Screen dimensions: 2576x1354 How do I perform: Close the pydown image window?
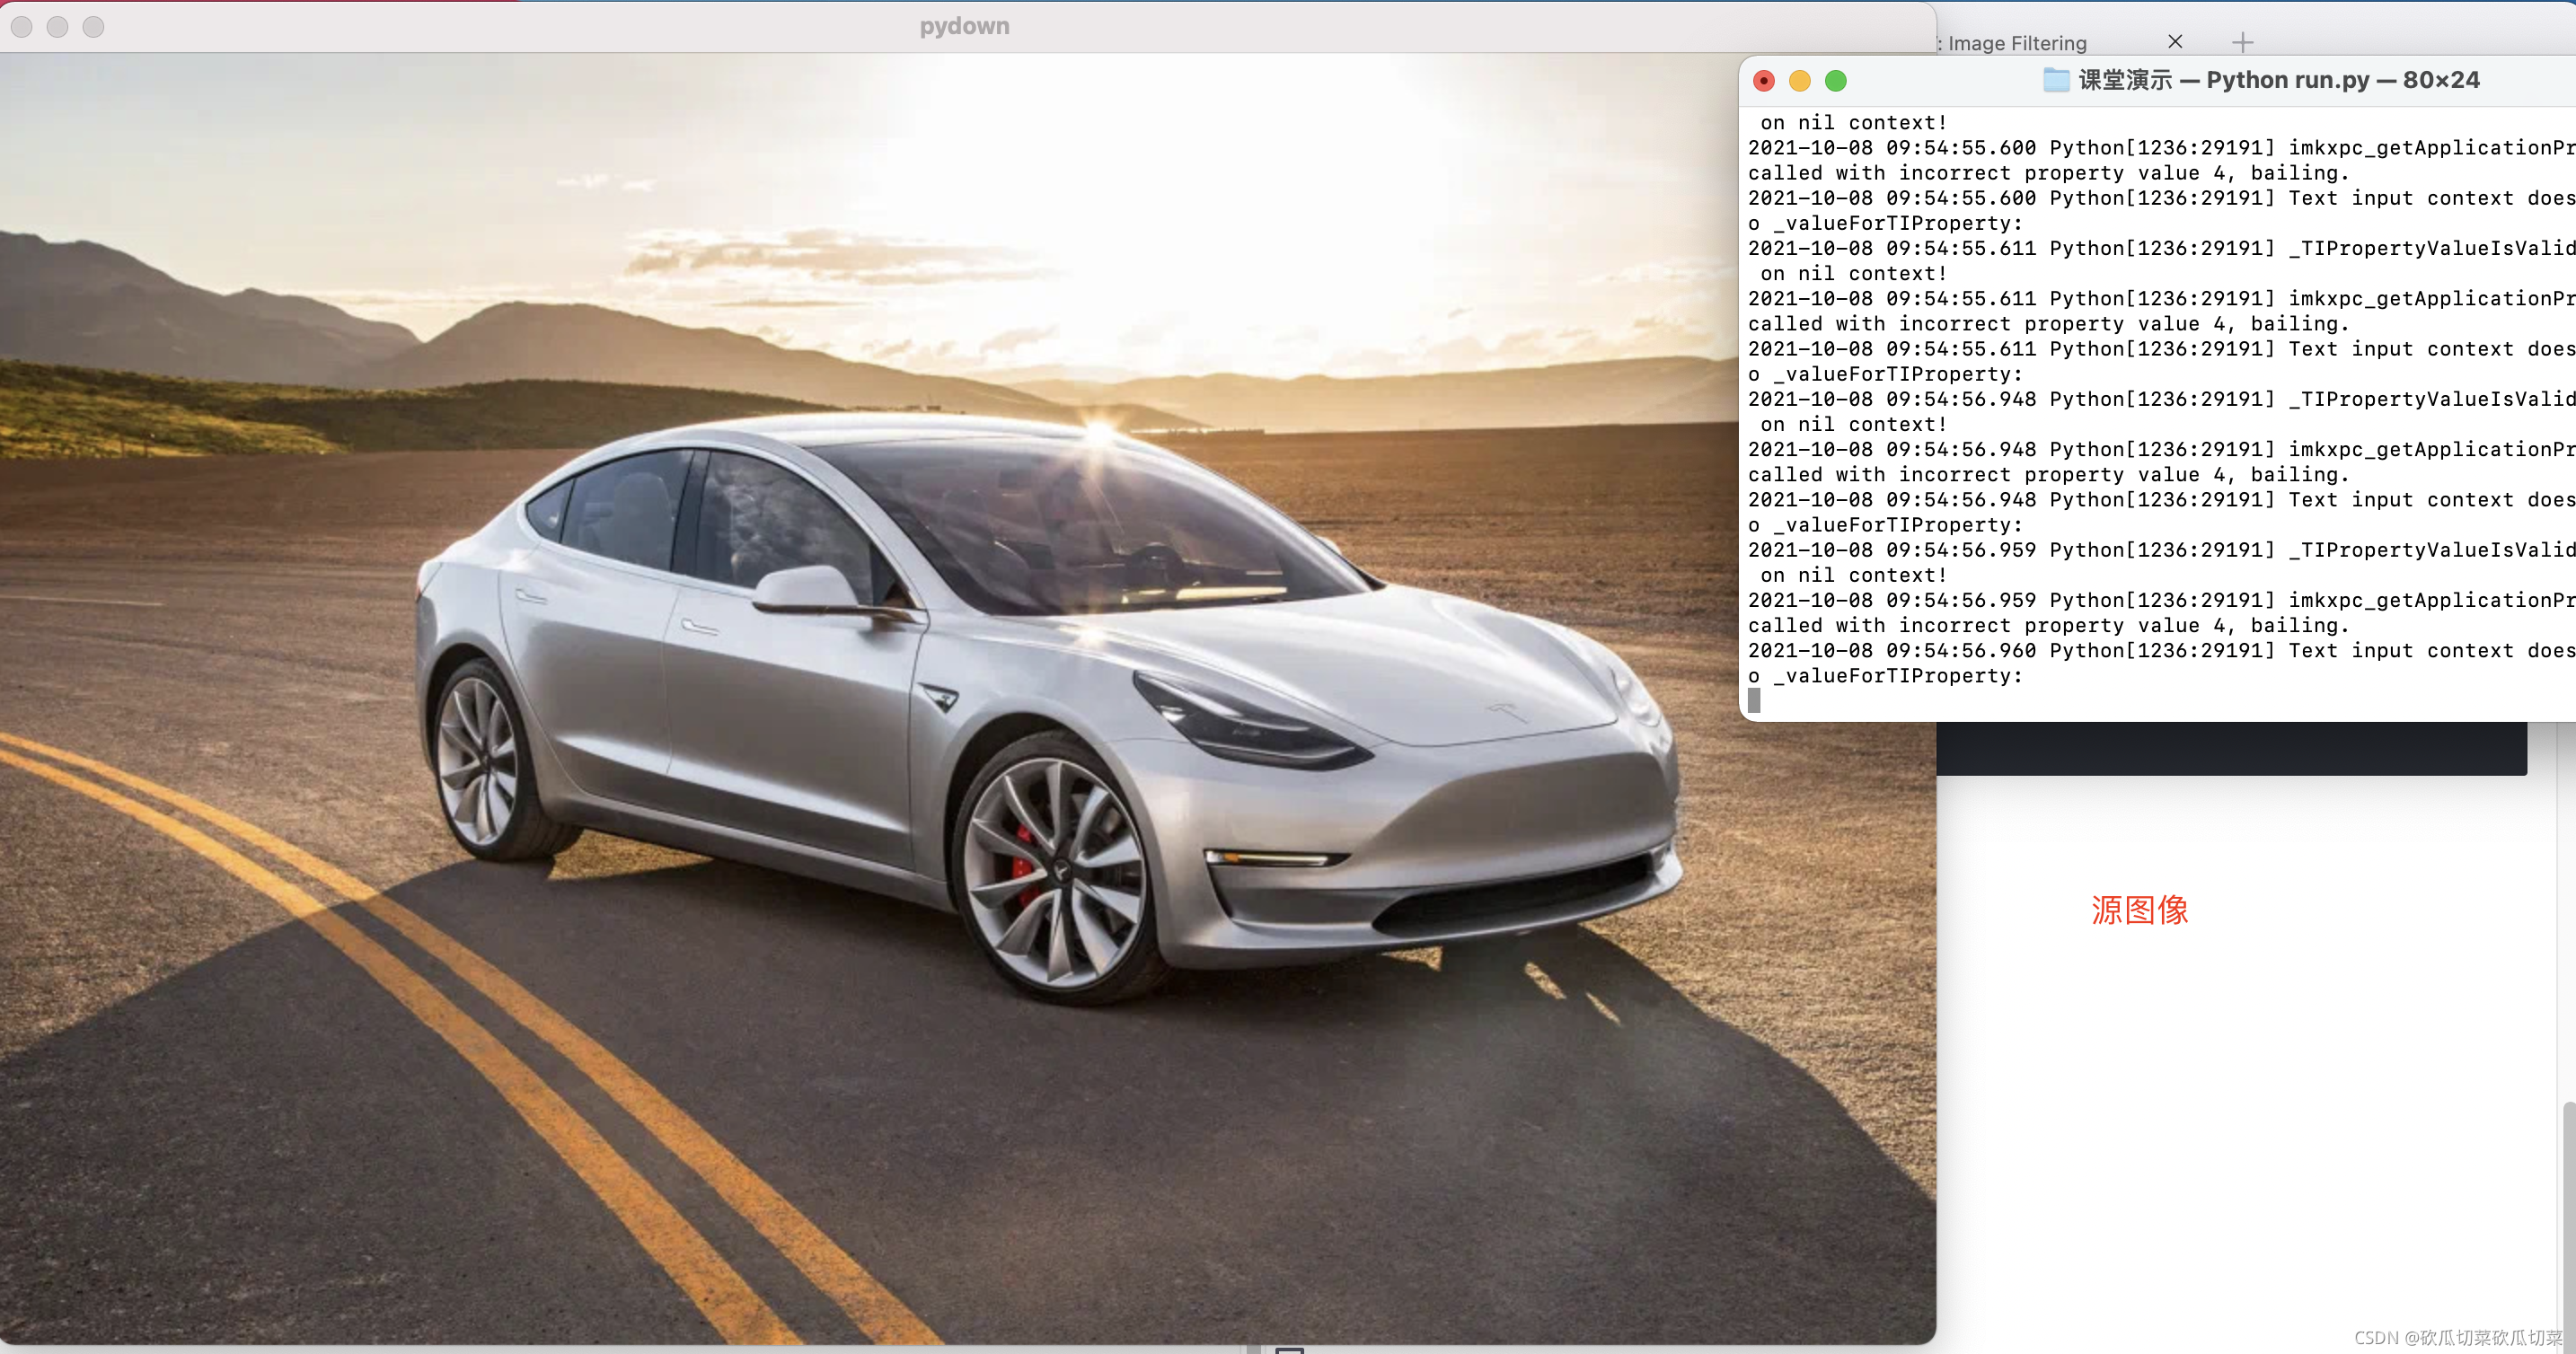click(22, 27)
